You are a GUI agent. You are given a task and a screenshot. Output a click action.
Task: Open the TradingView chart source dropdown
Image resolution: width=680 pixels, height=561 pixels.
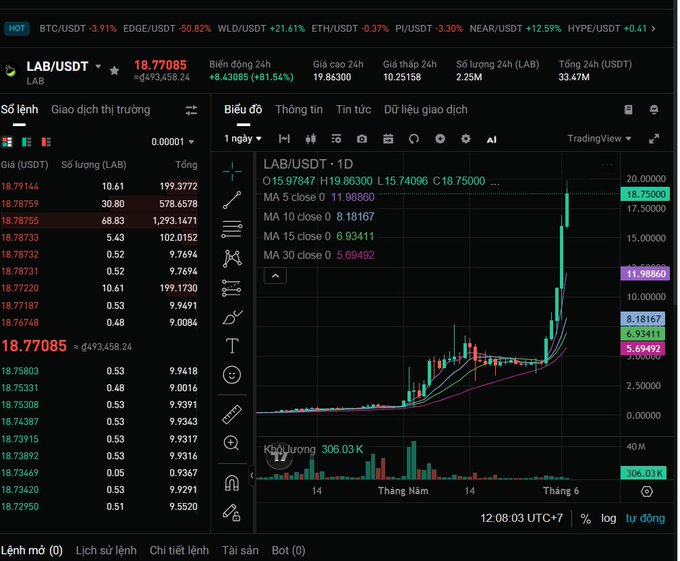coord(599,139)
